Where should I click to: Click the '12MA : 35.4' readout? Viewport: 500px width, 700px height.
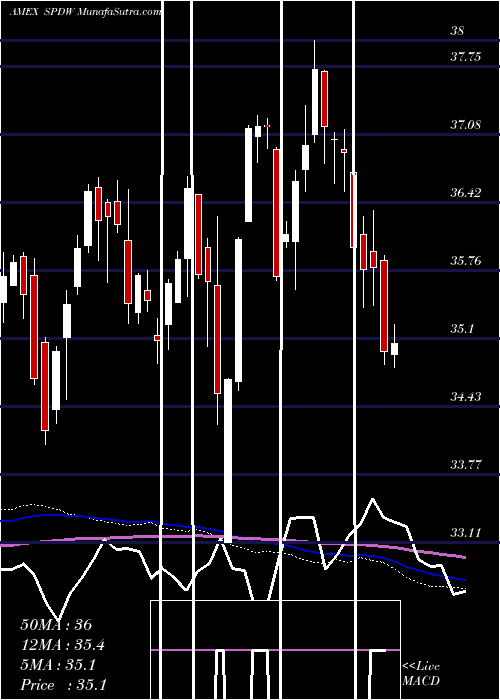click(x=63, y=645)
